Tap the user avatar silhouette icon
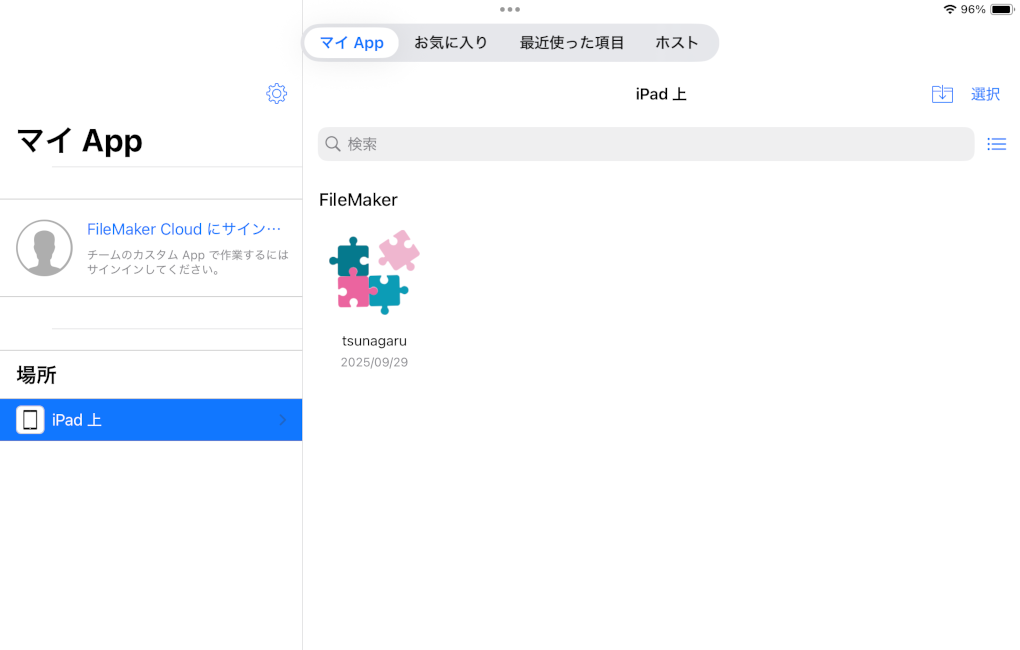The image size is (1020, 650). [44, 248]
